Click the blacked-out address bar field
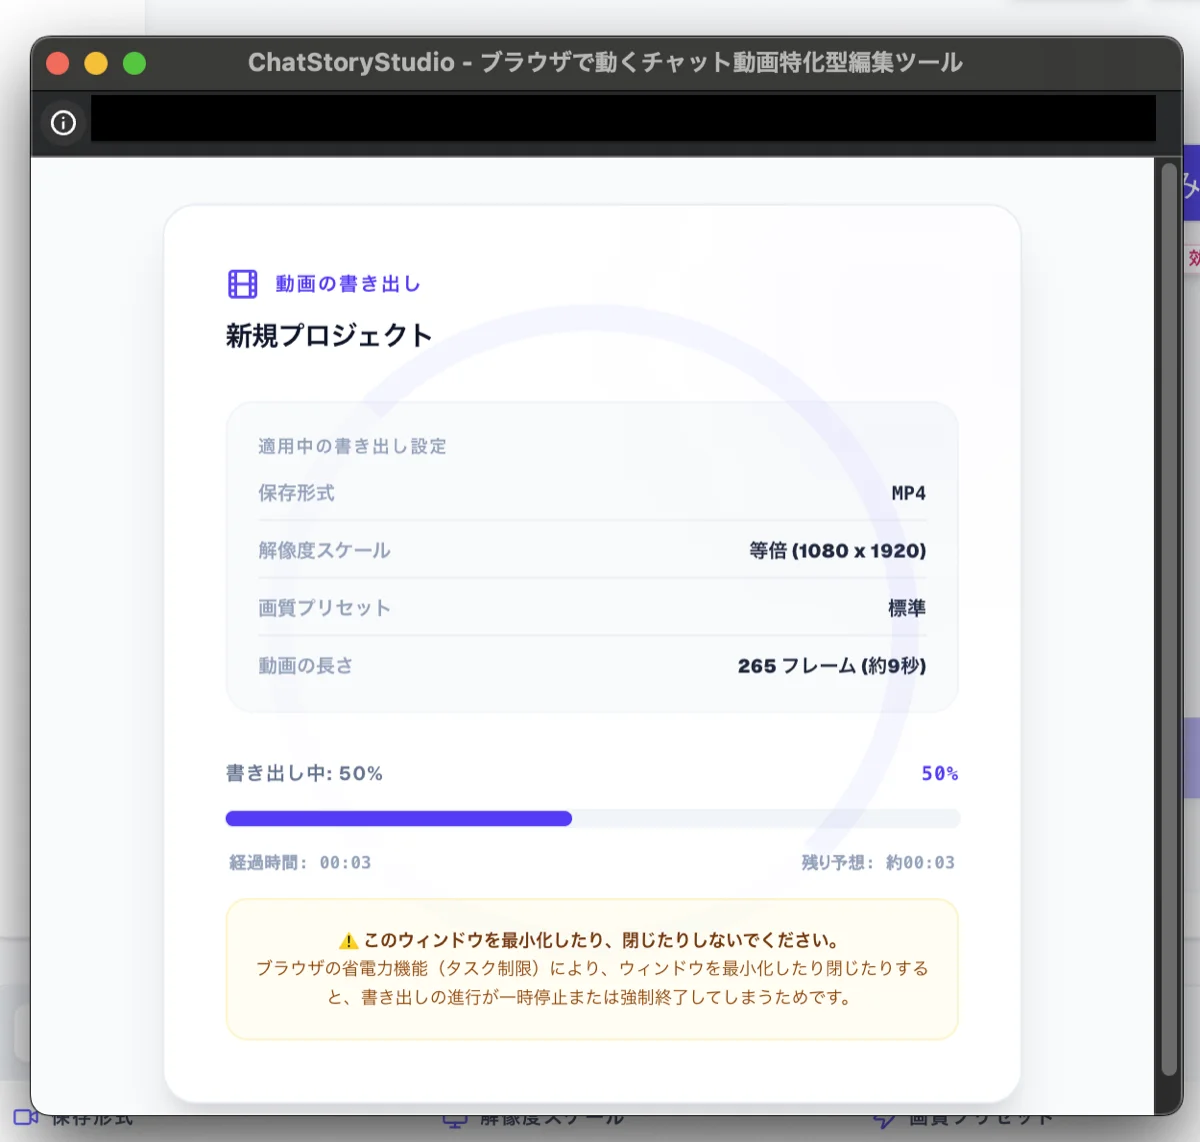This screenshot has width=1200, height=1142. coord(623,118)
